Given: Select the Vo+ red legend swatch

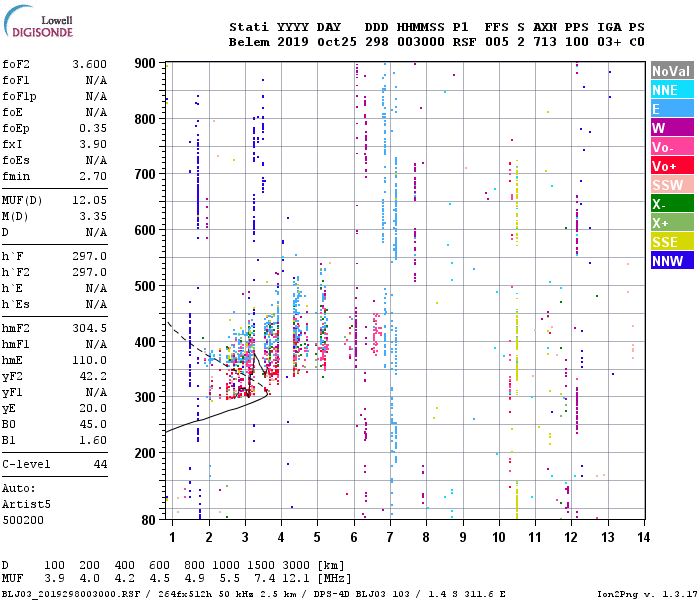Looking at the screenshot, I should (672, 166).
